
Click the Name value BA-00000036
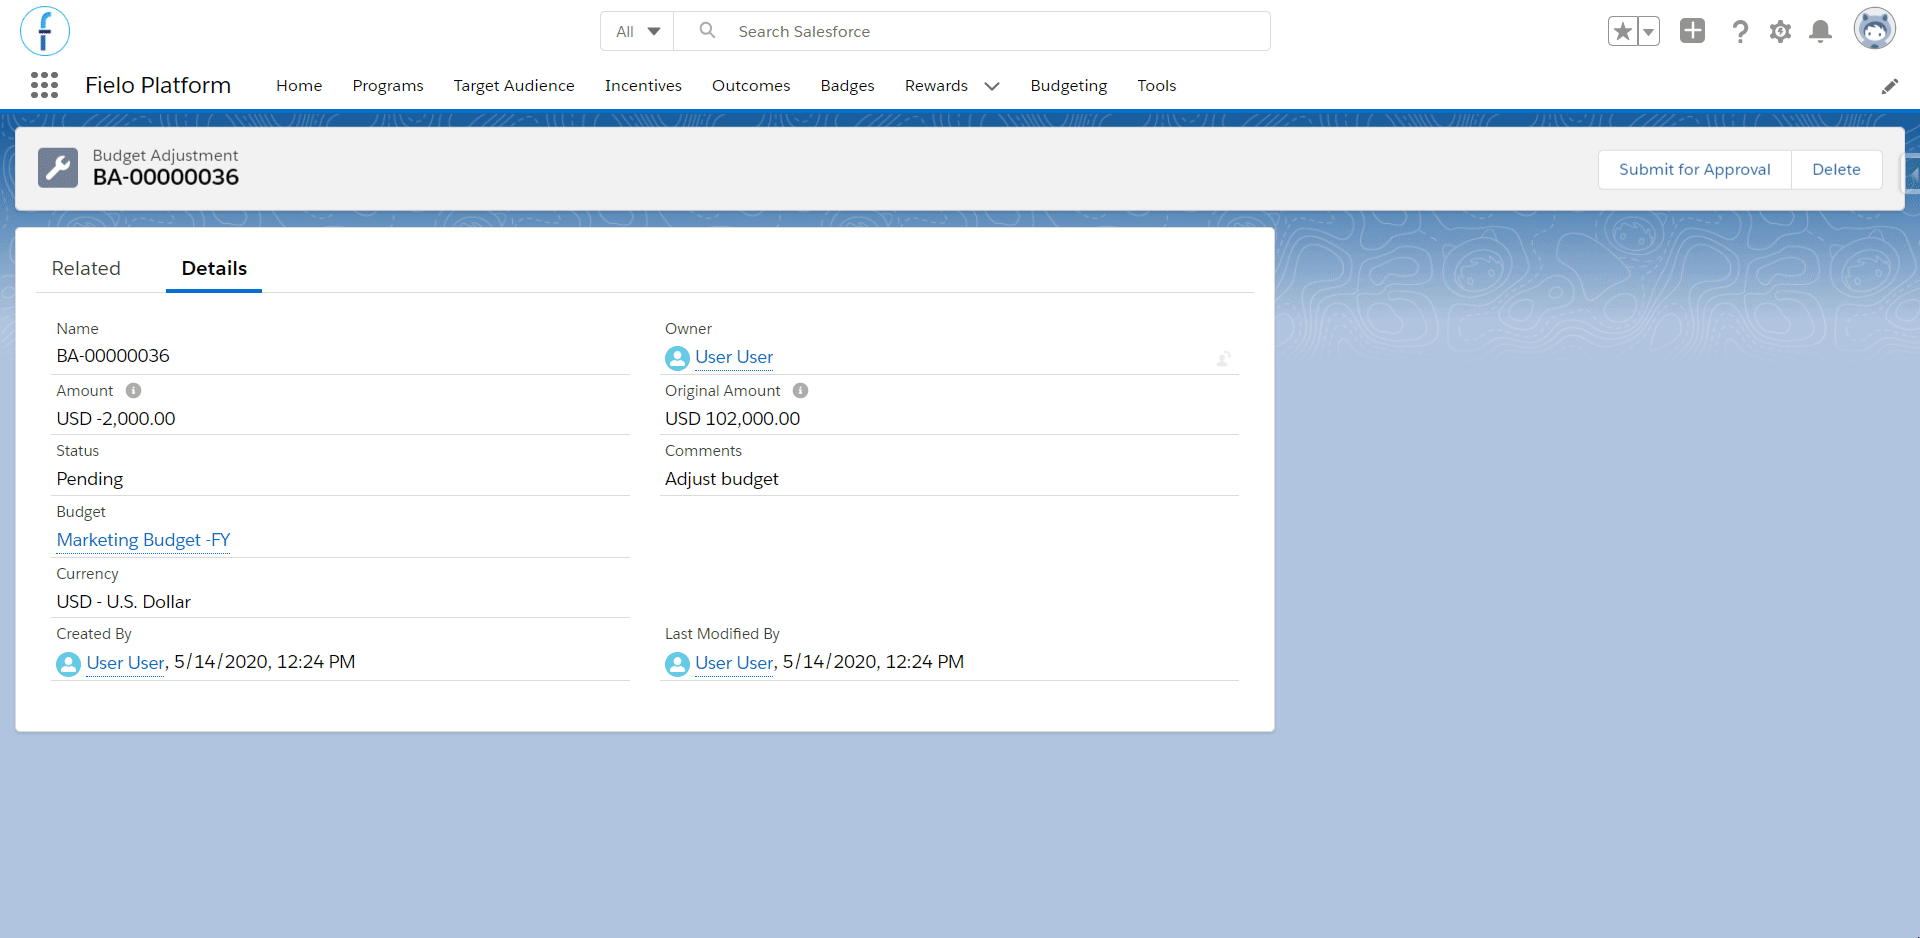click(x=113, y=356)
